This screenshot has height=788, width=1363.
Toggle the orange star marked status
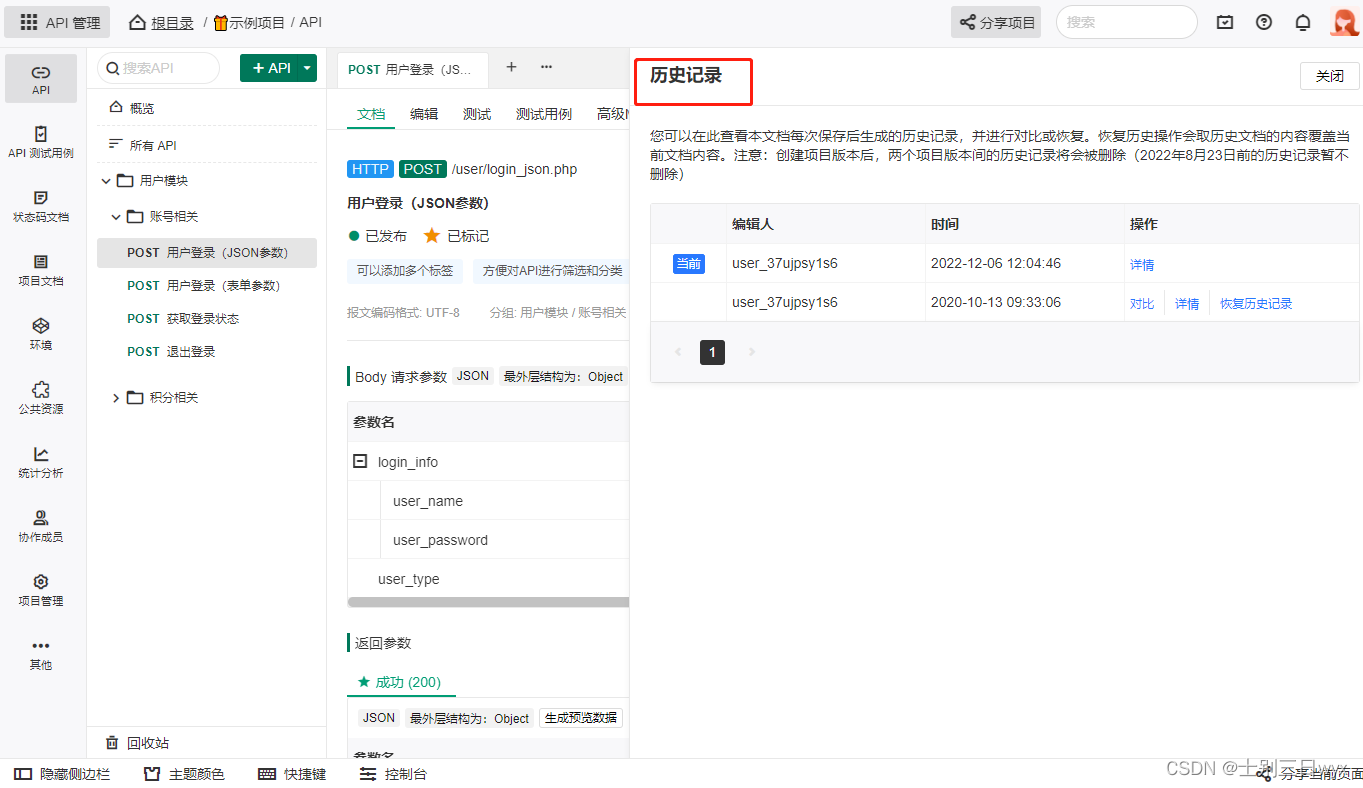pyautogui.click(x=431, y=236)
